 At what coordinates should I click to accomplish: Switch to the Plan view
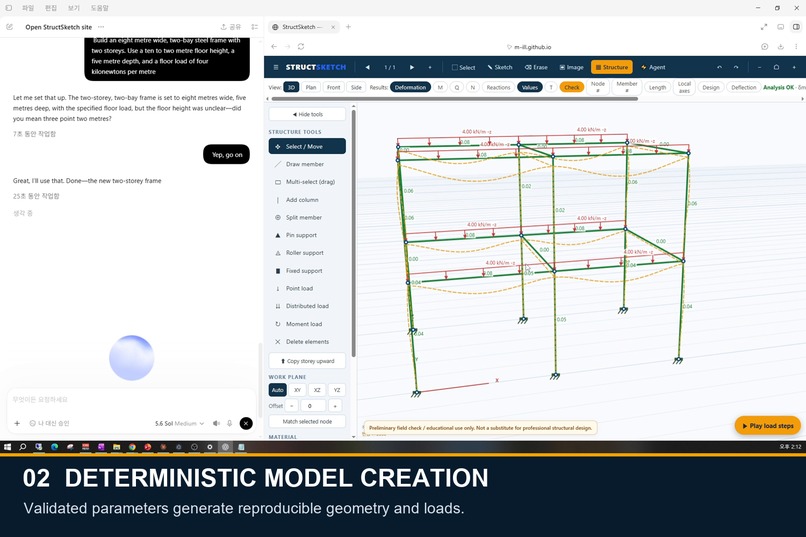point(310,87)
